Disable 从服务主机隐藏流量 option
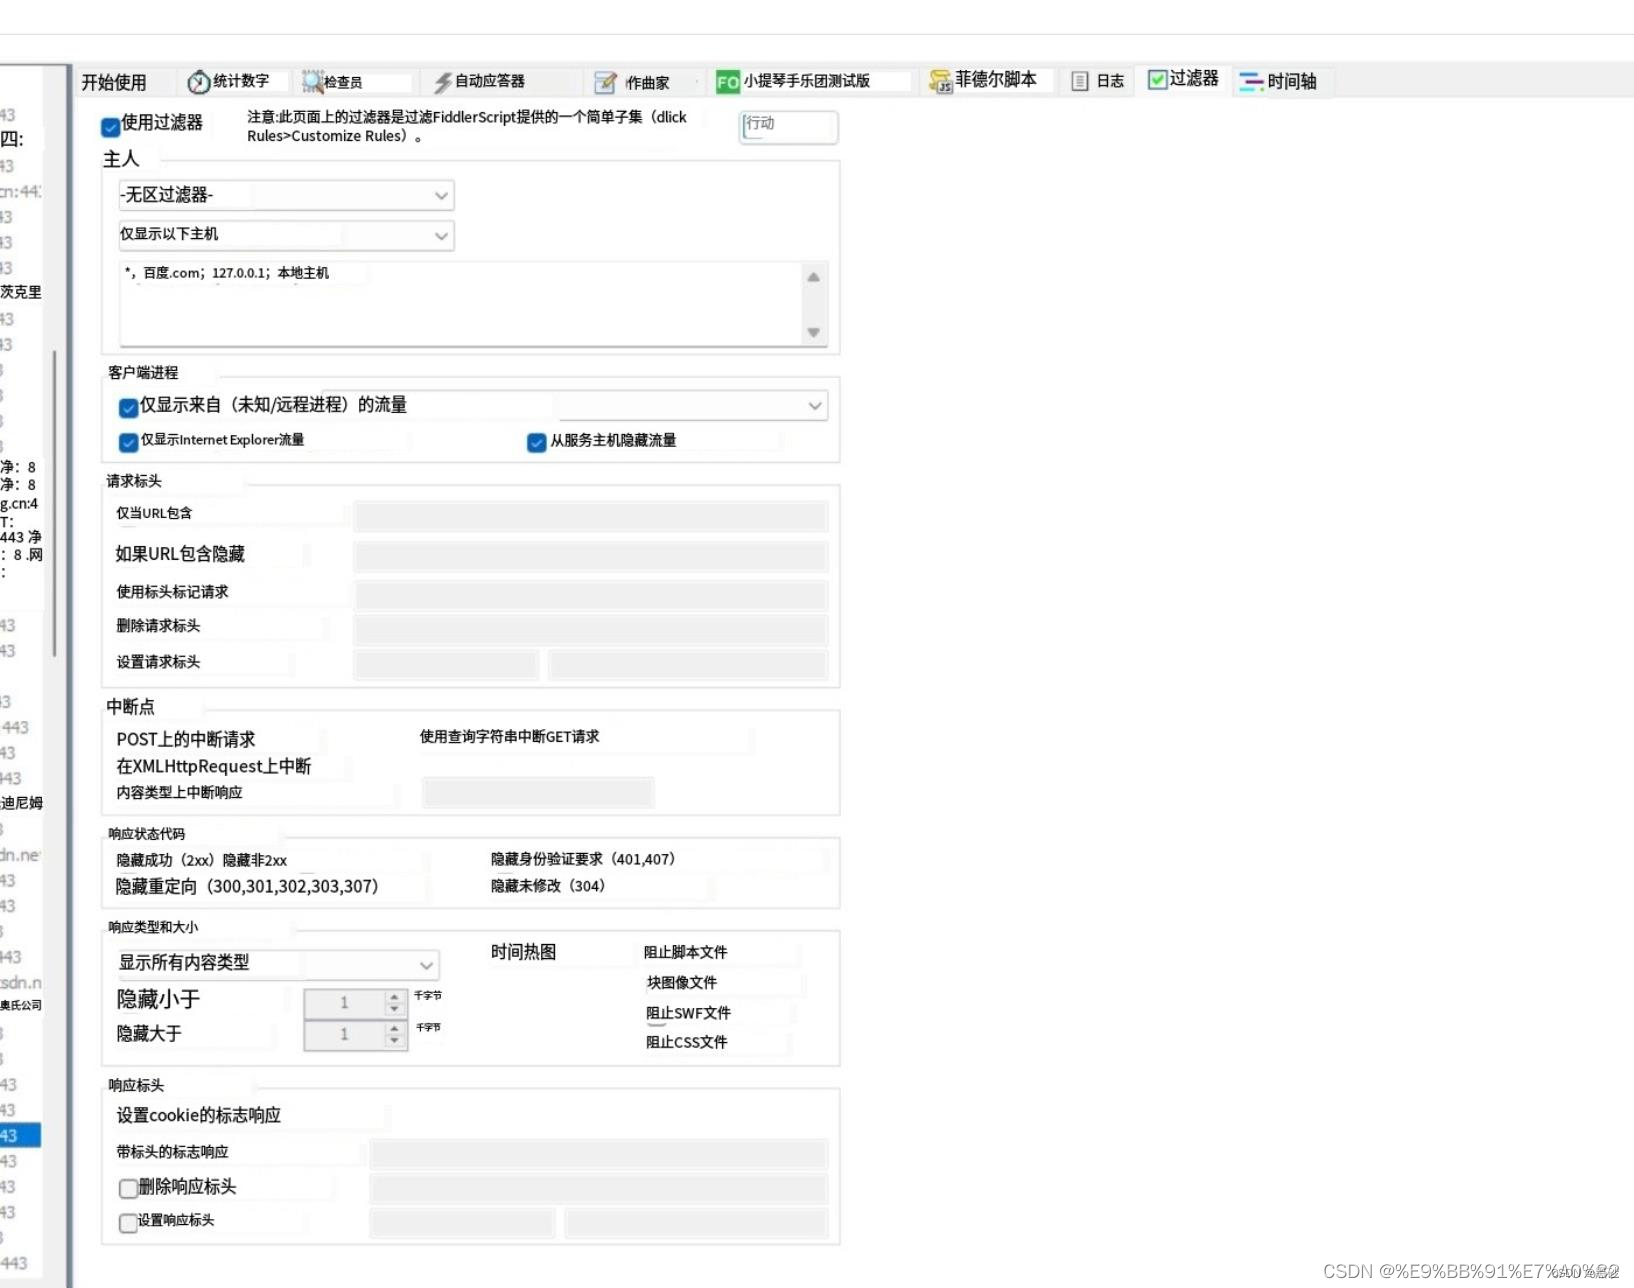The image size is (1634, 1288). click(x=536, y=443)
